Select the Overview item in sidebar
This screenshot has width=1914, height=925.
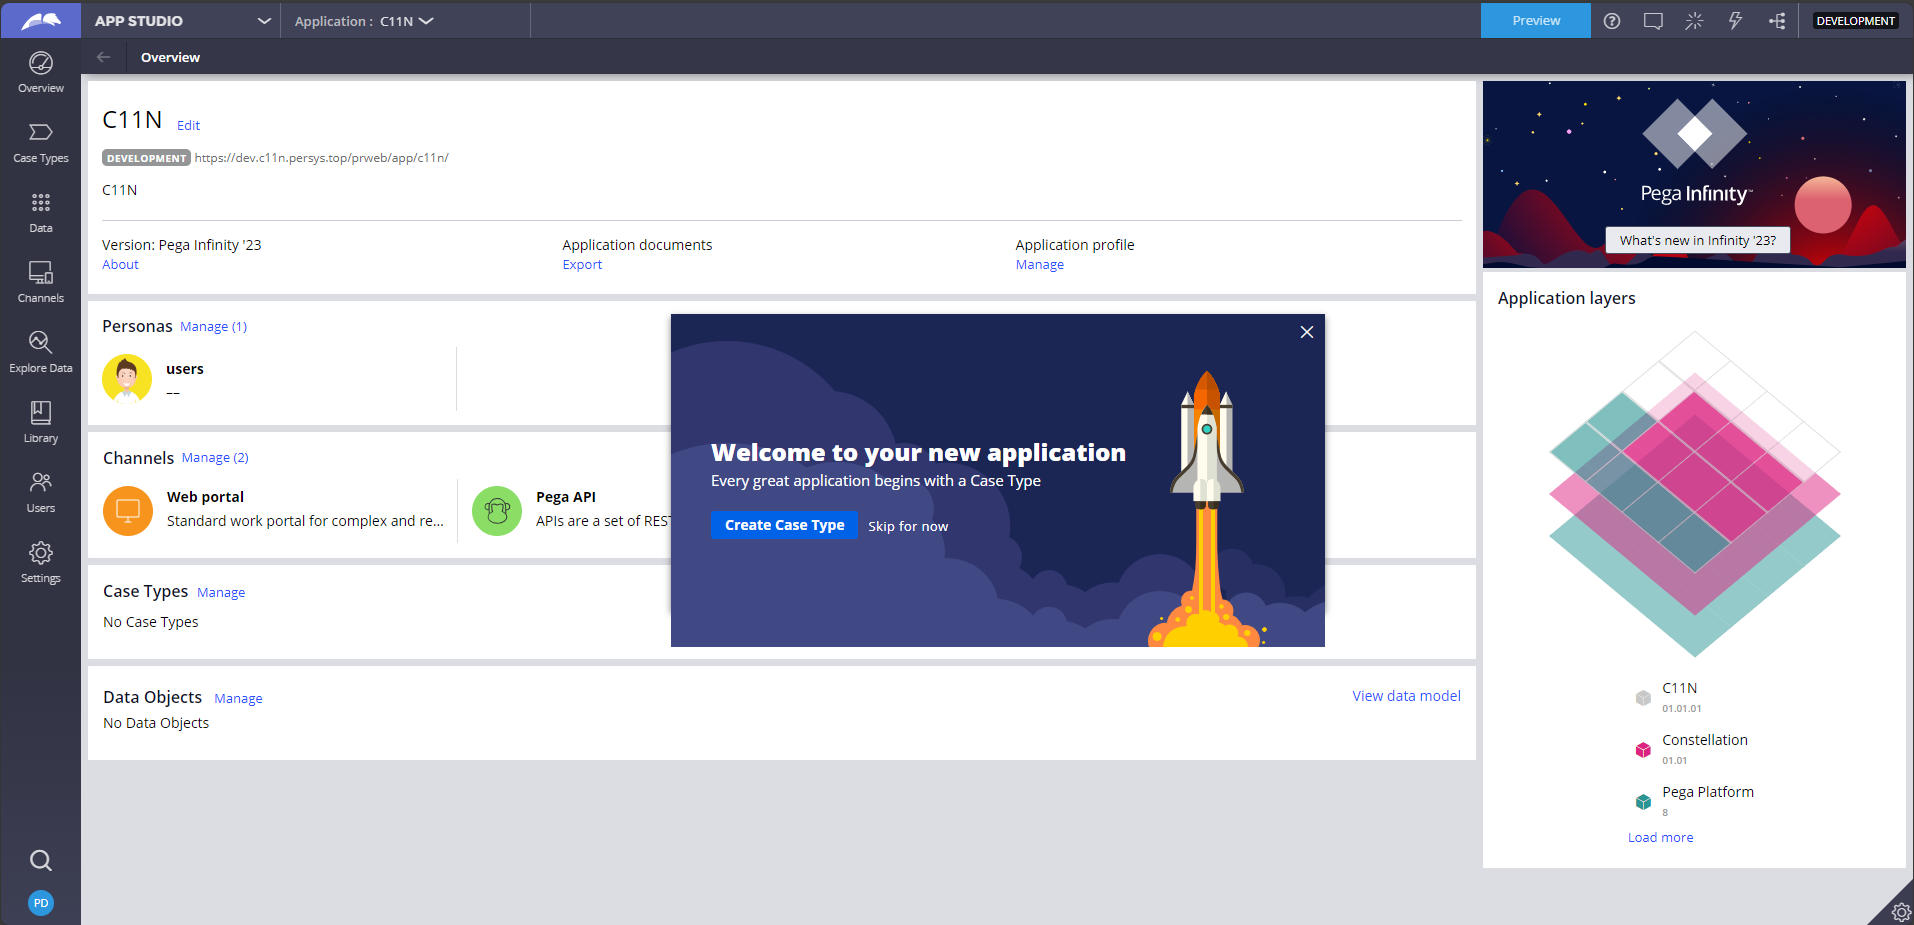click(x=40, y=73)
